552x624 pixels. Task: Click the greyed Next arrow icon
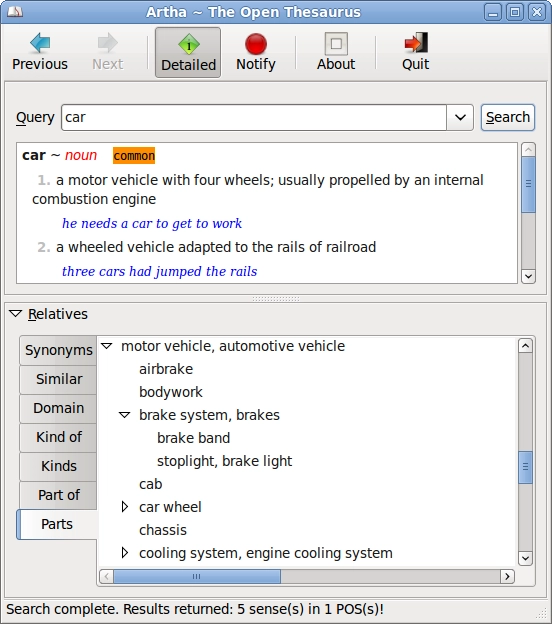(x=107, y=43)
